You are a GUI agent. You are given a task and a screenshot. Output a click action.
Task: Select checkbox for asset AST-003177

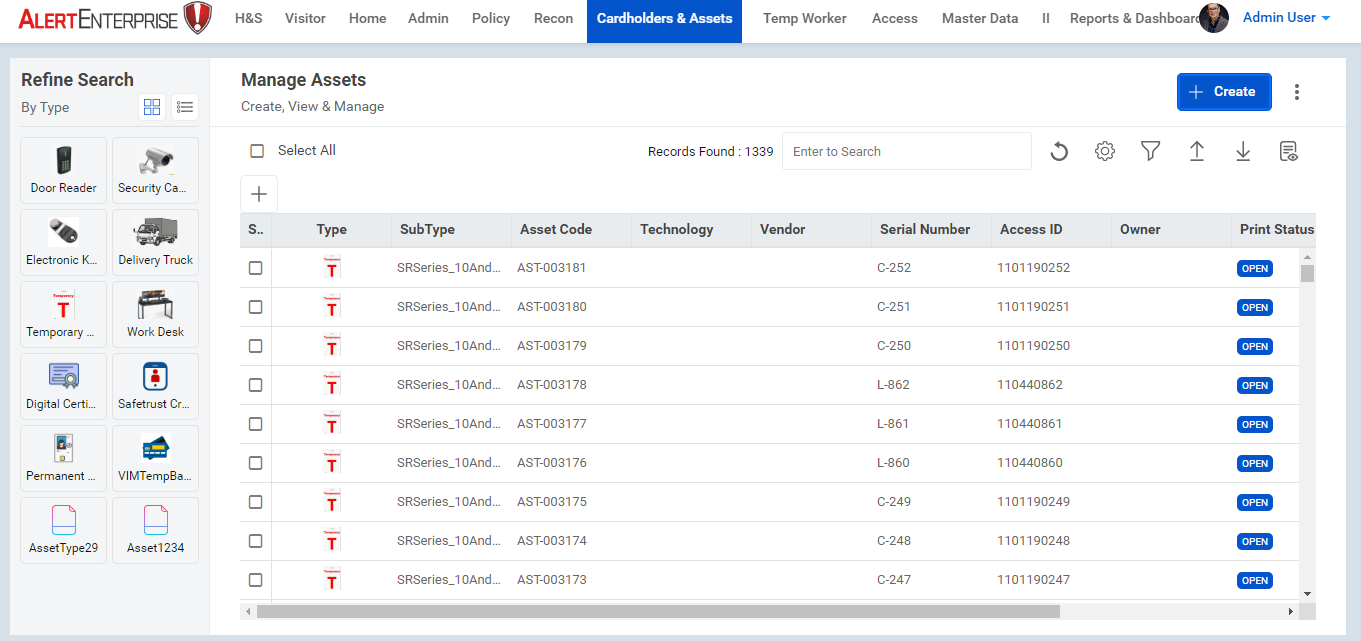pos(256,424)
